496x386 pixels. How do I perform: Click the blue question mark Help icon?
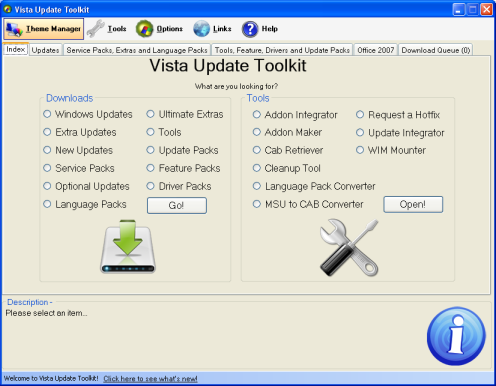[x=250, y=29]
